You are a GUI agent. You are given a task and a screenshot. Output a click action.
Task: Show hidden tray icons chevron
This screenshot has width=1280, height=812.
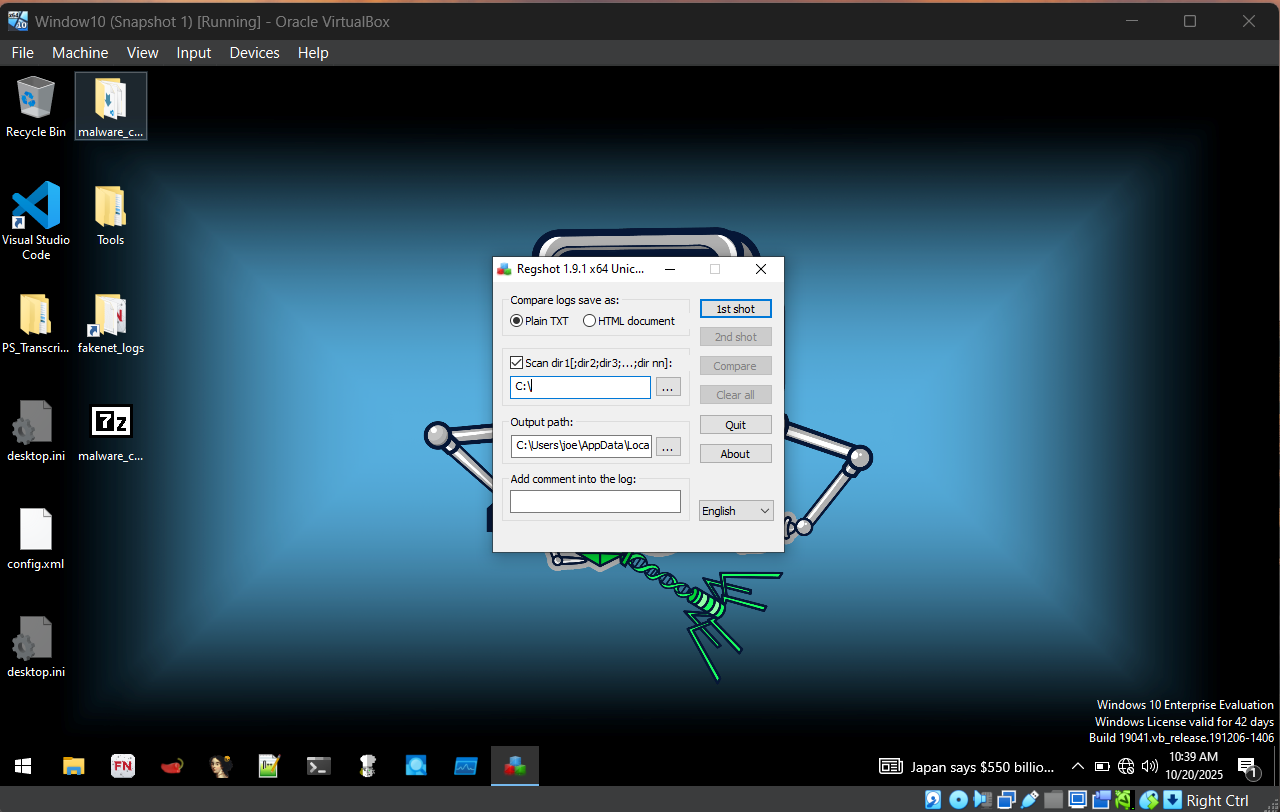(1077, 767)
